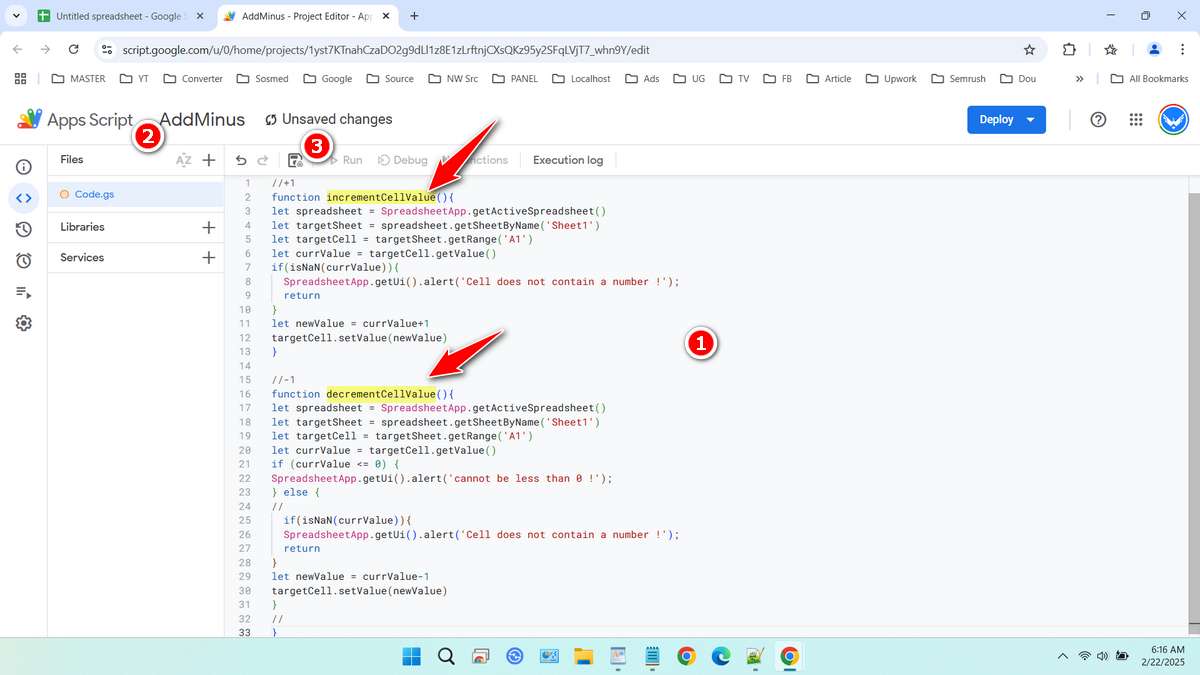Rename the project by clicking AddMinus title

(x=202, y=120)
